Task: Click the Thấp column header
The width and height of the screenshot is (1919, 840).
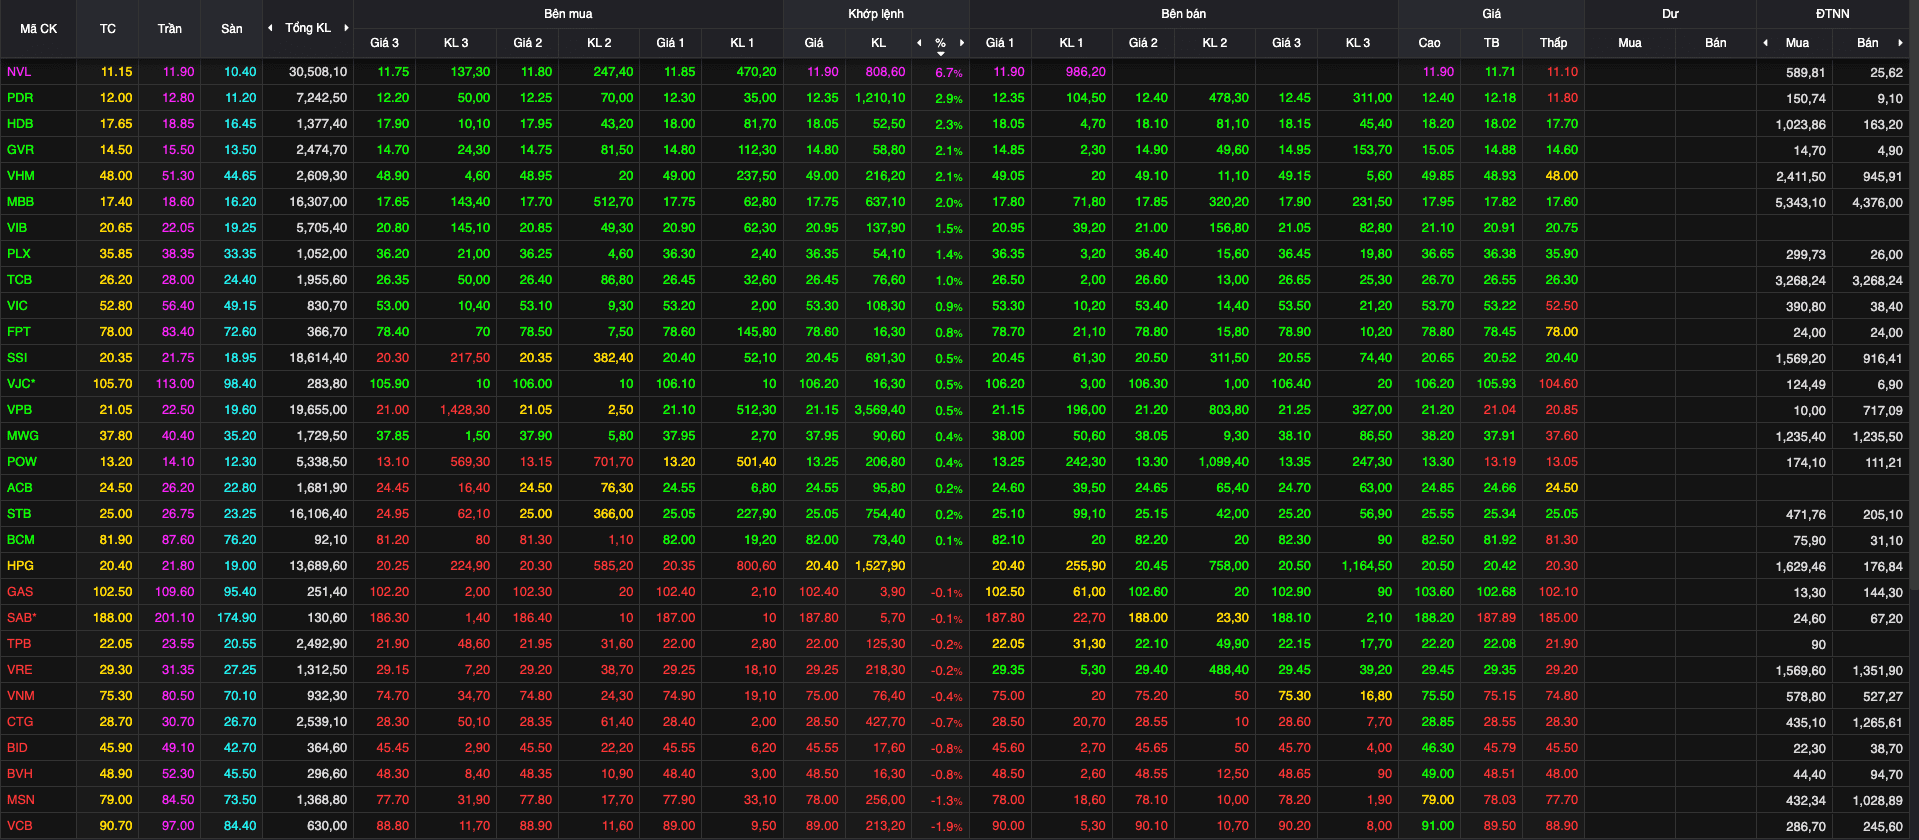Action: click(x=1553, y=43)
